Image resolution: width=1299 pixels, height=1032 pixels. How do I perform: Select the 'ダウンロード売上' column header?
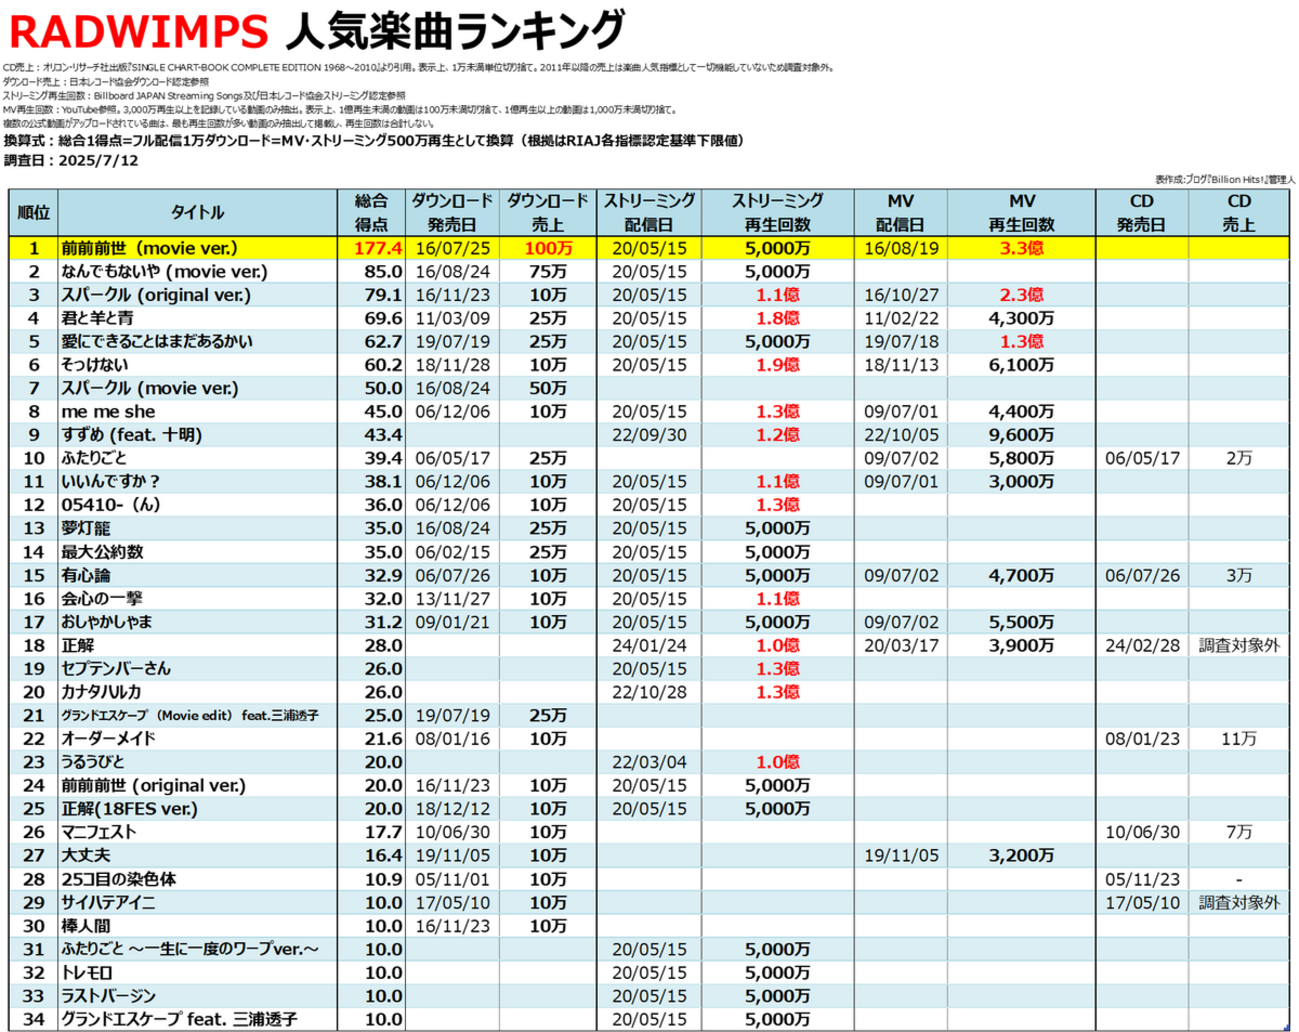click(548, 212)
